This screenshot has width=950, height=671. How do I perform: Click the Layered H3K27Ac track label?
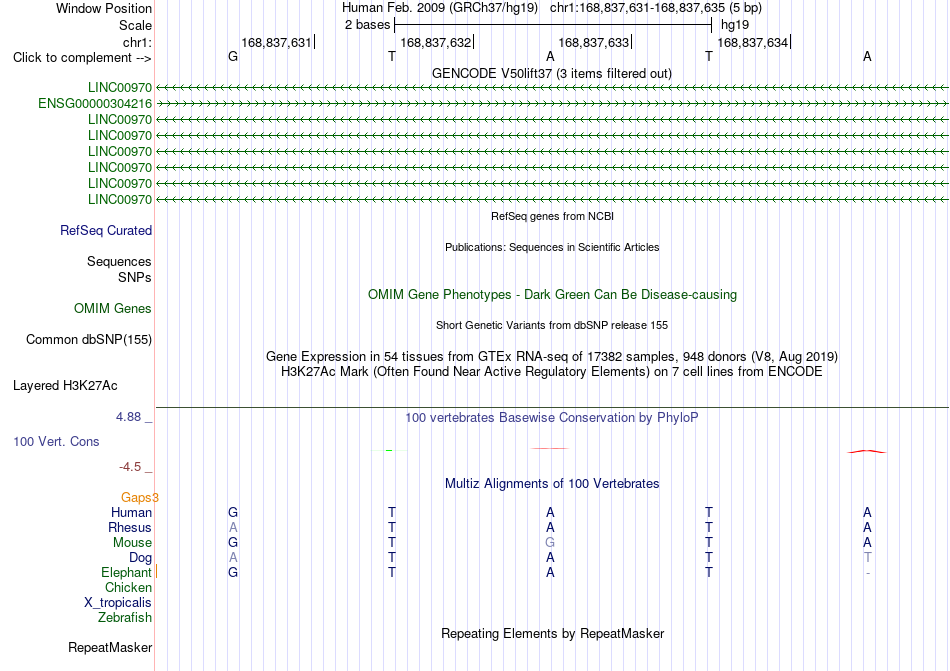coord(65,386)
